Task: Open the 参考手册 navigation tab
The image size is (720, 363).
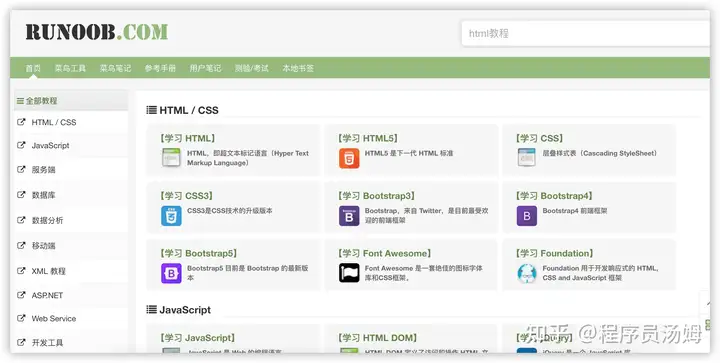Action: click(x=160, y=68)
